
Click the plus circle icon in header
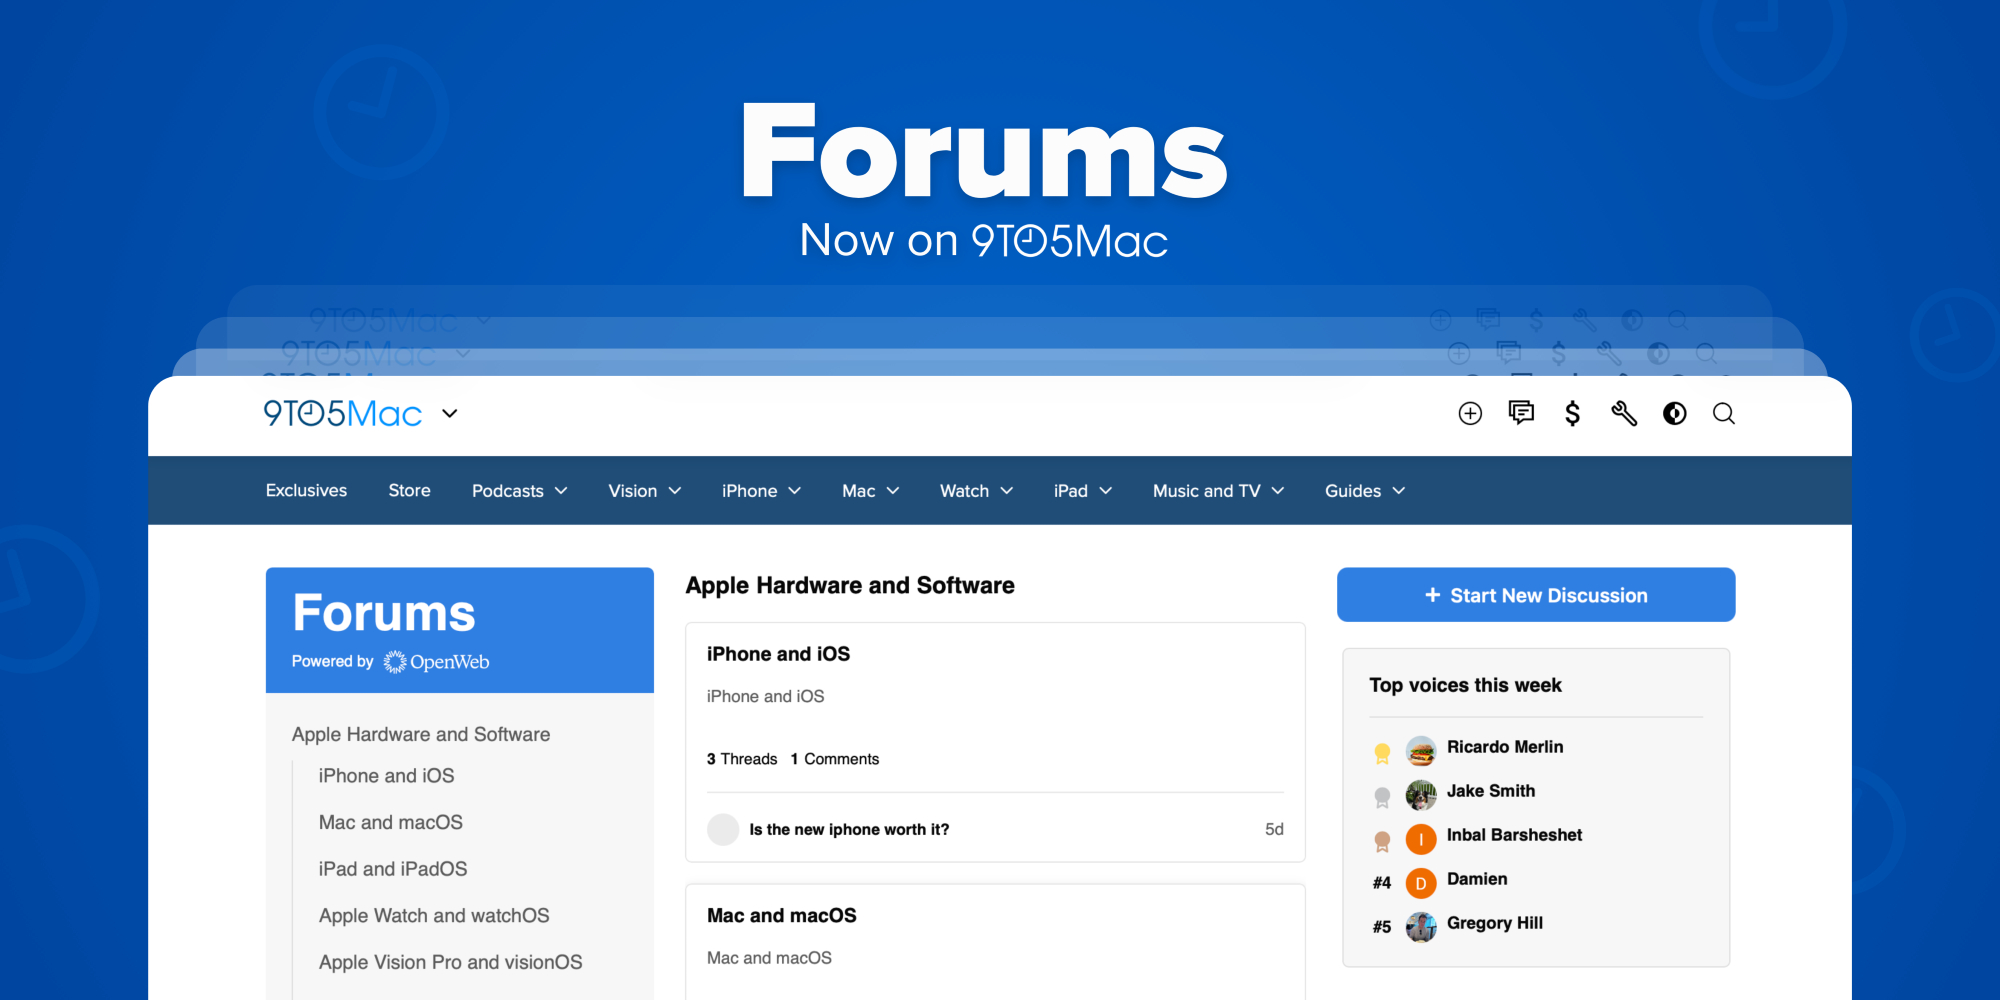pos(1470,414)
